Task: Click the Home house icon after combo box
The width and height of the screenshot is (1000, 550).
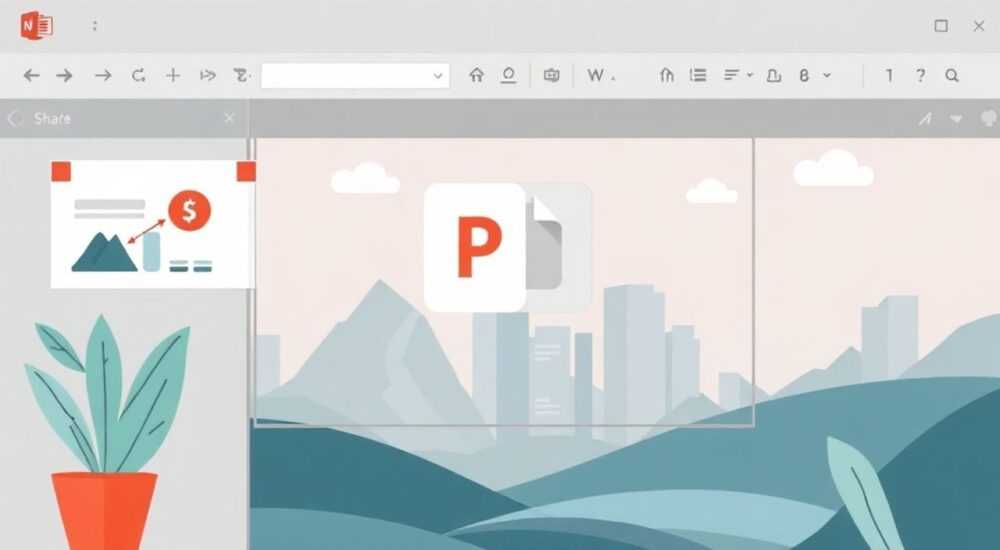Action: [x=476, y=75]
